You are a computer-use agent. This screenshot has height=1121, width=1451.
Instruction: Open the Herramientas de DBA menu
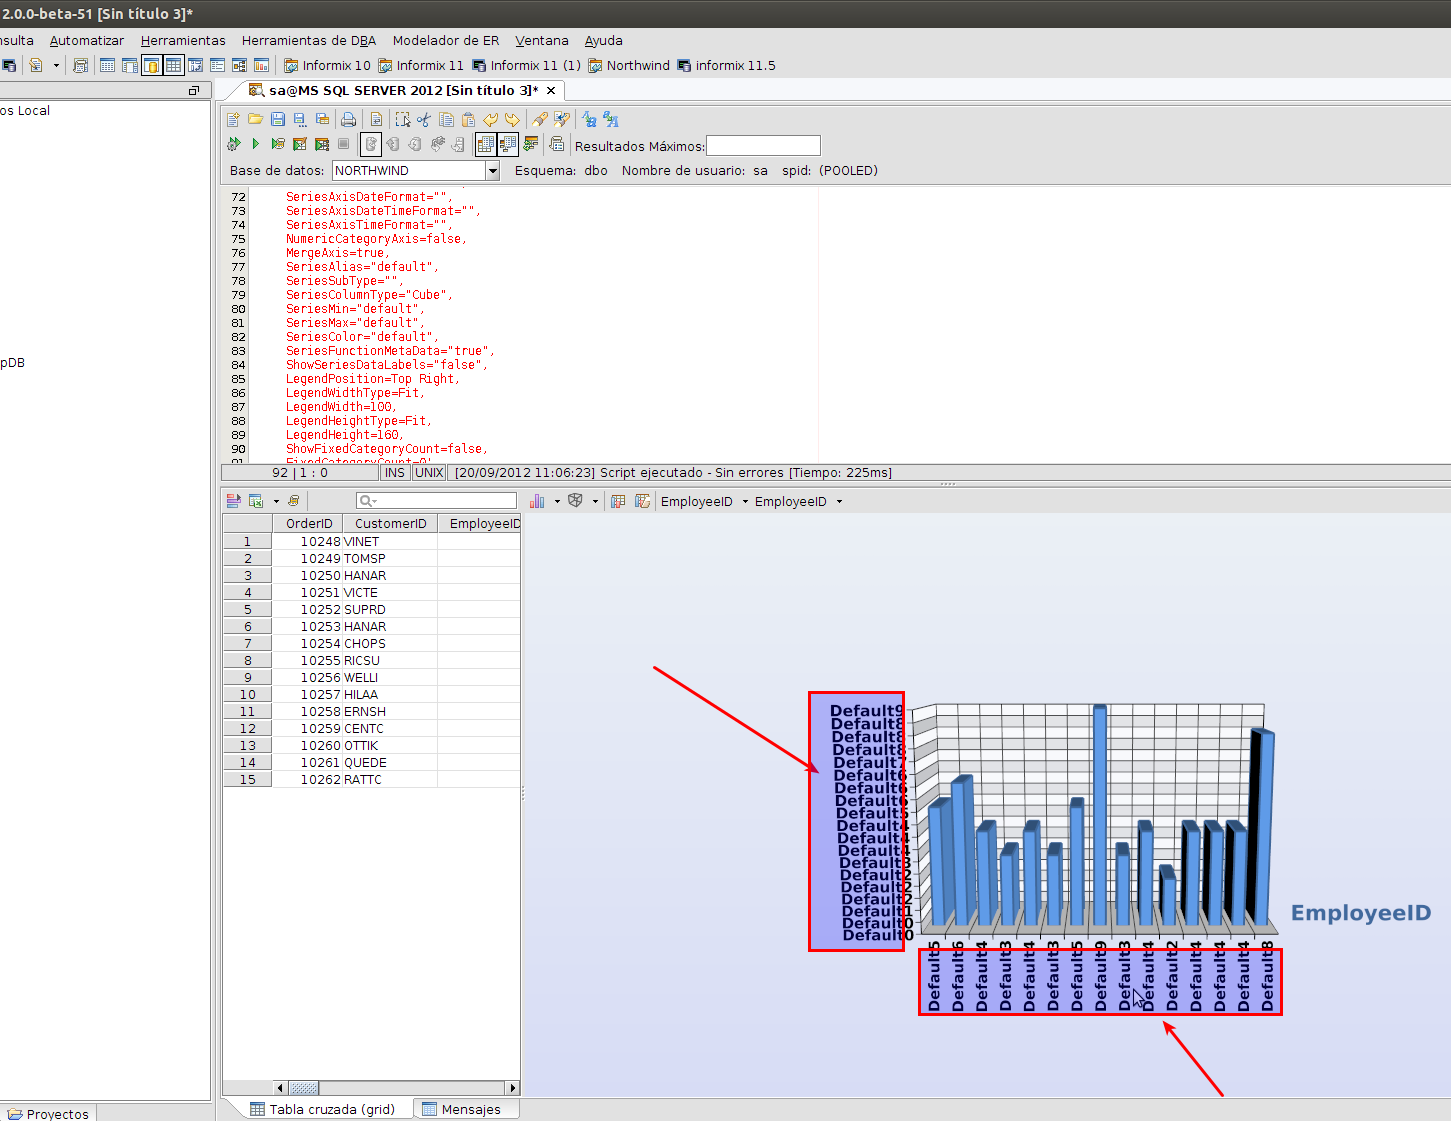click(309, 41)
